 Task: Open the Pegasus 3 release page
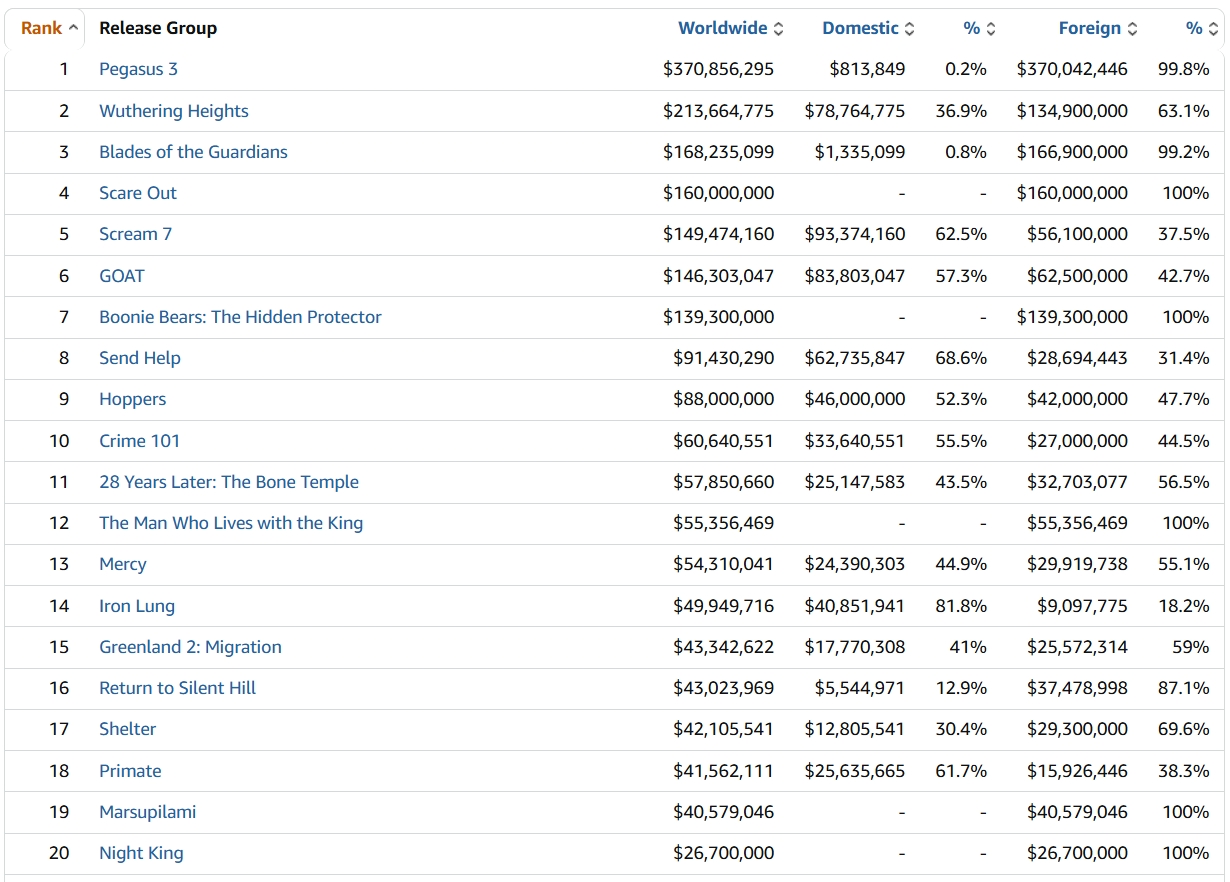pos(138,69)
